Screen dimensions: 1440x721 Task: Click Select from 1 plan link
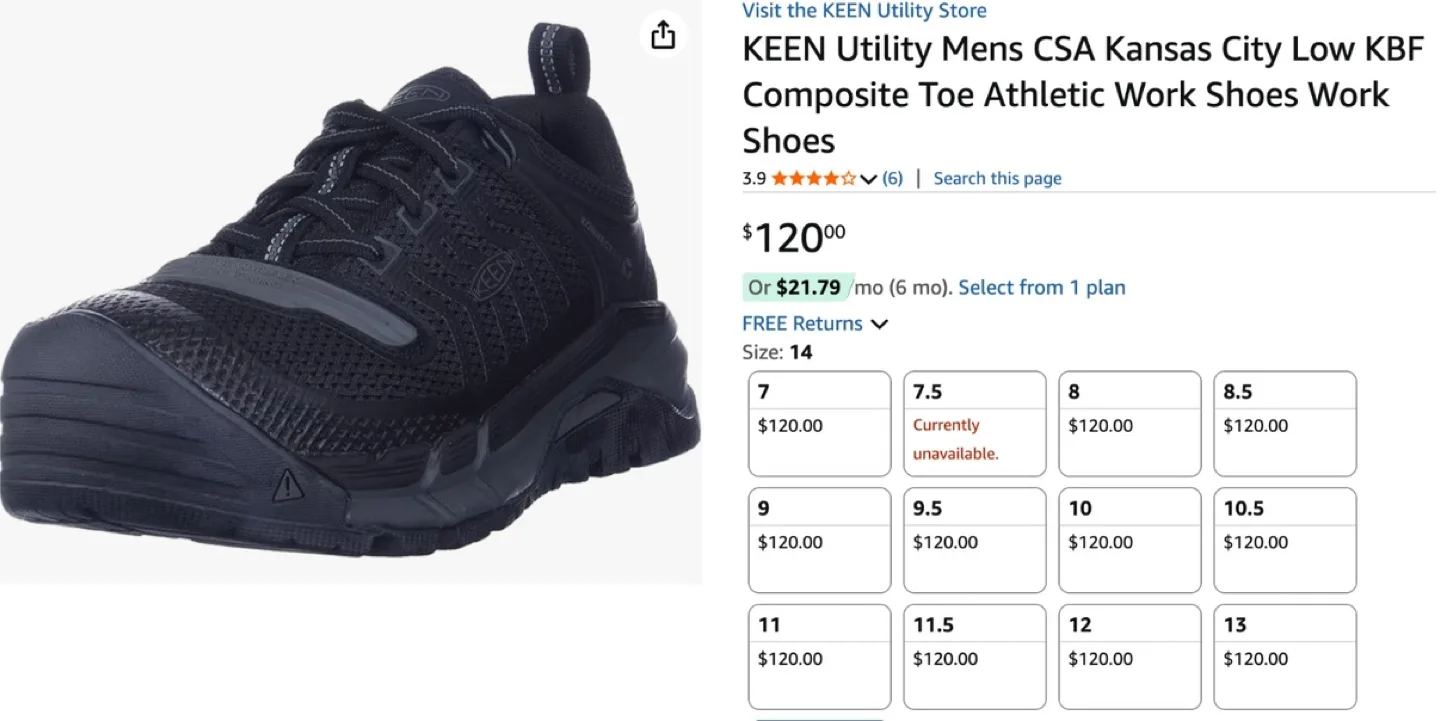pyautogui.click(x=1041, y=288)
